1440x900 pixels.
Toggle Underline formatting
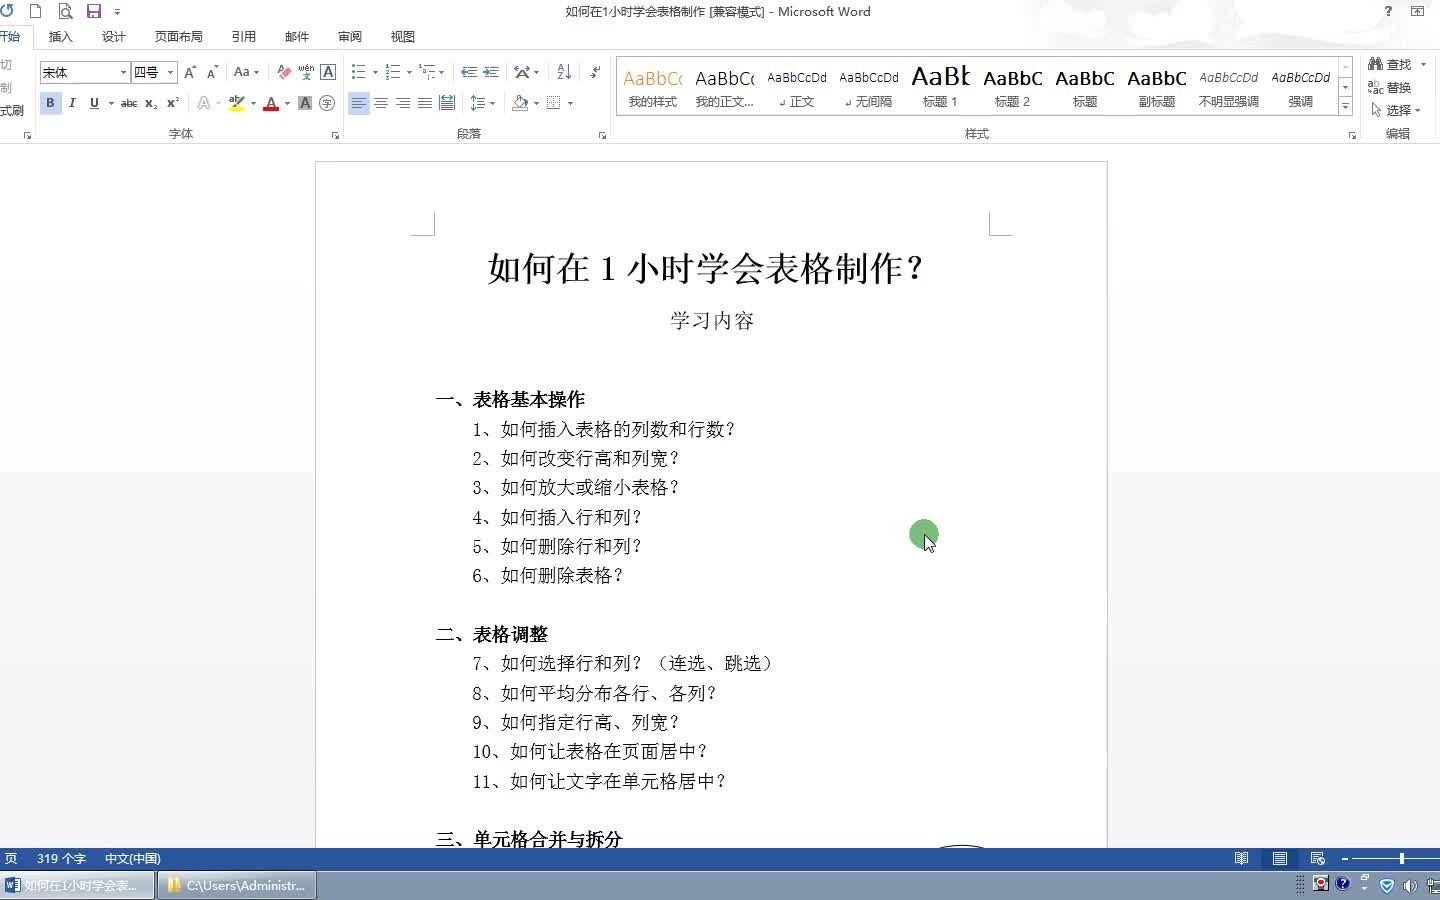[x=94, y=103]
